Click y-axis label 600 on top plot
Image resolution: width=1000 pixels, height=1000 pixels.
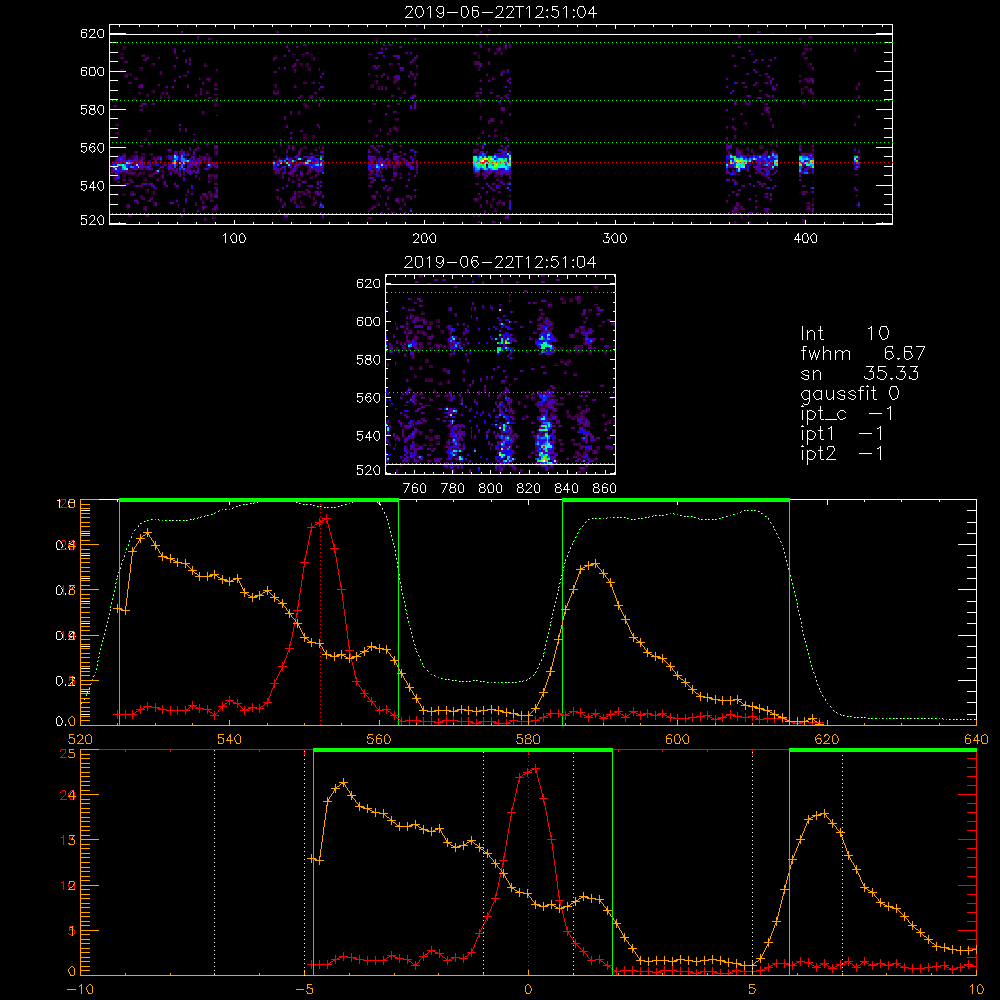[92, 71]
